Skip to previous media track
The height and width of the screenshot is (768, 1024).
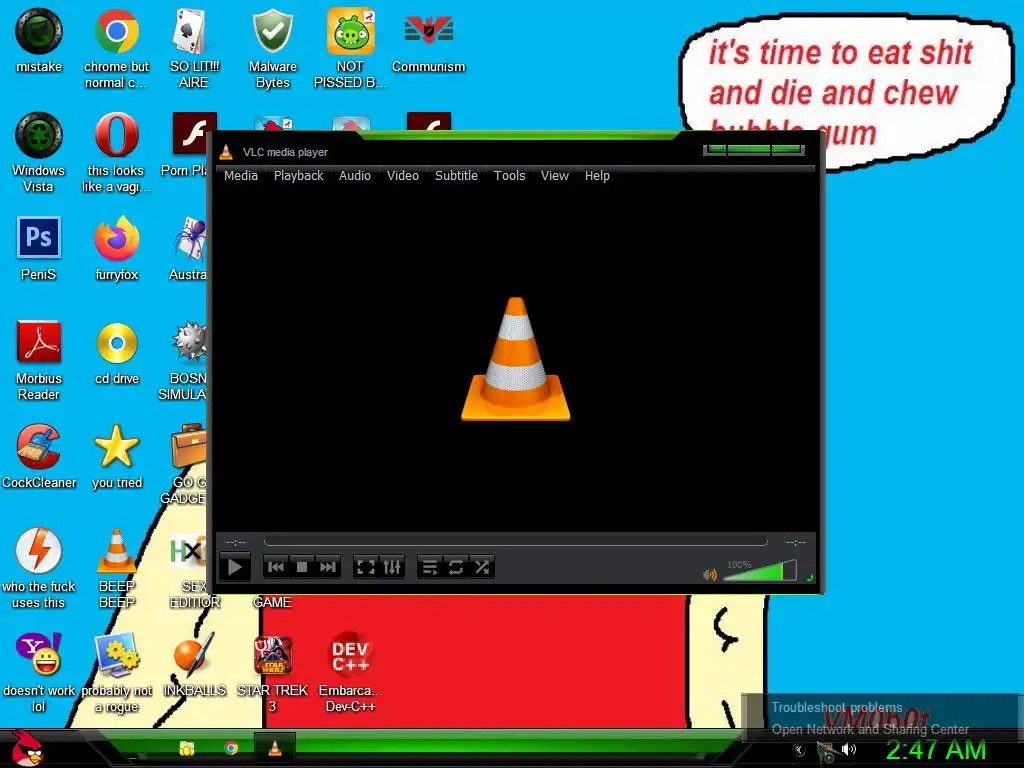click(276, 567)
